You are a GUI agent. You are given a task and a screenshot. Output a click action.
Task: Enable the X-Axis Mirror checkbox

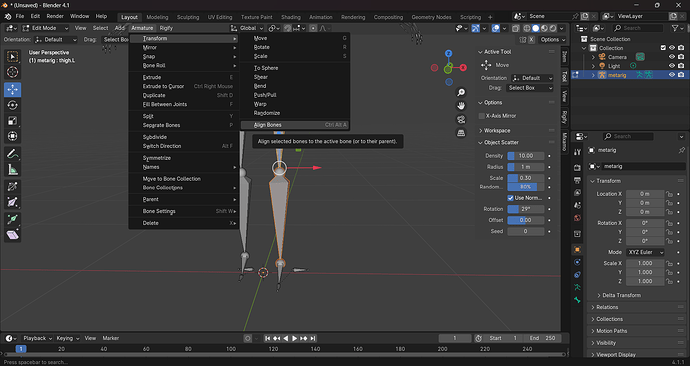[x=481, y=116]
